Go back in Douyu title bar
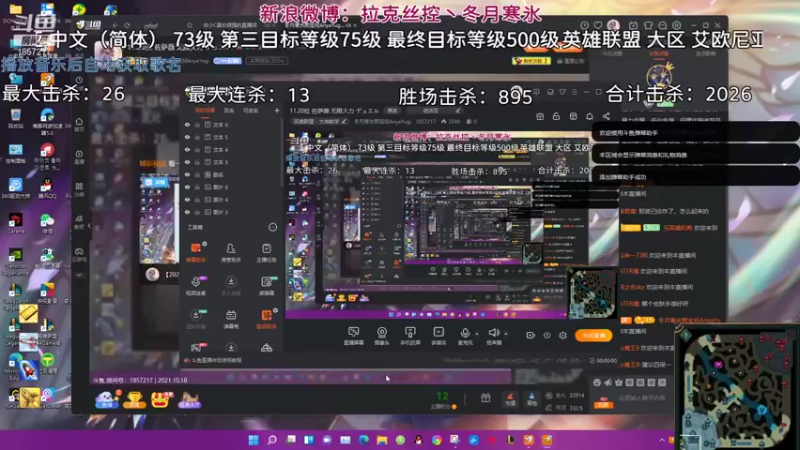 [115, 25]
